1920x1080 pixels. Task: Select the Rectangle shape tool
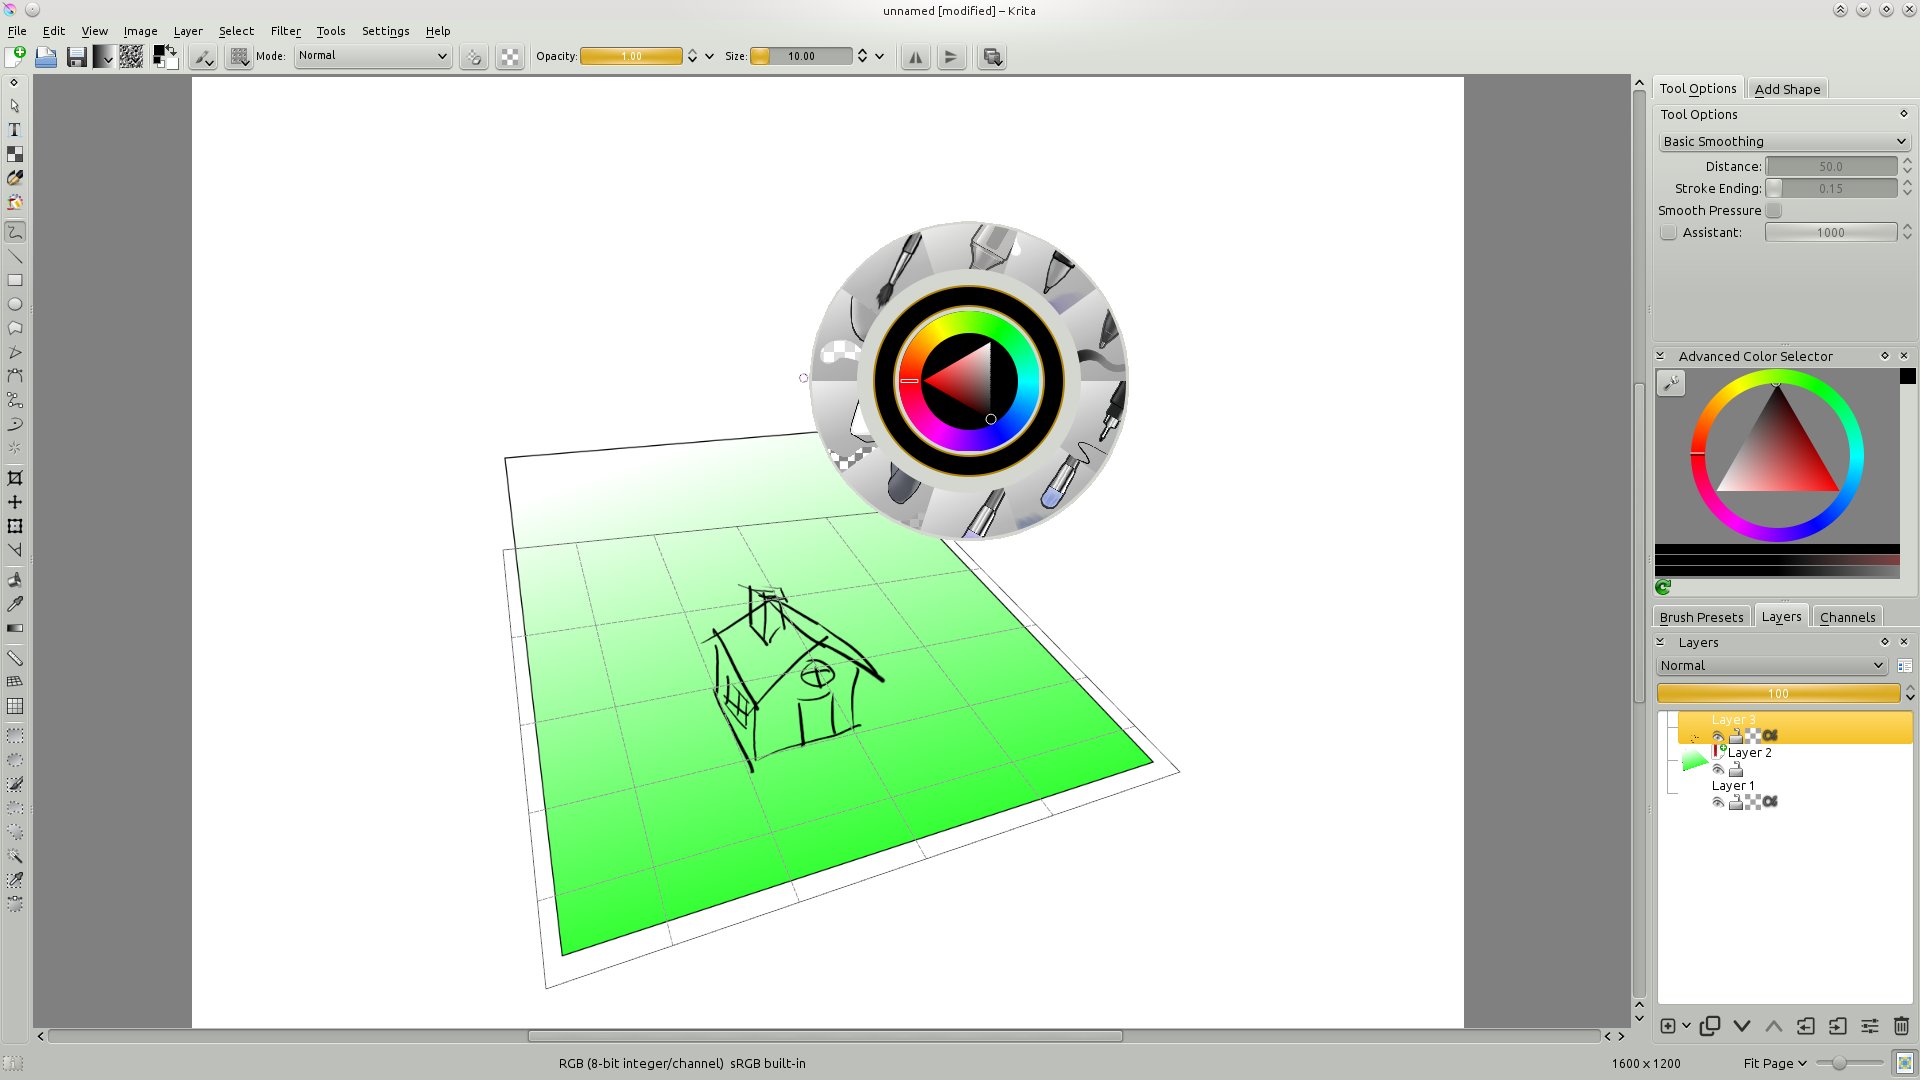click(15, 281)
